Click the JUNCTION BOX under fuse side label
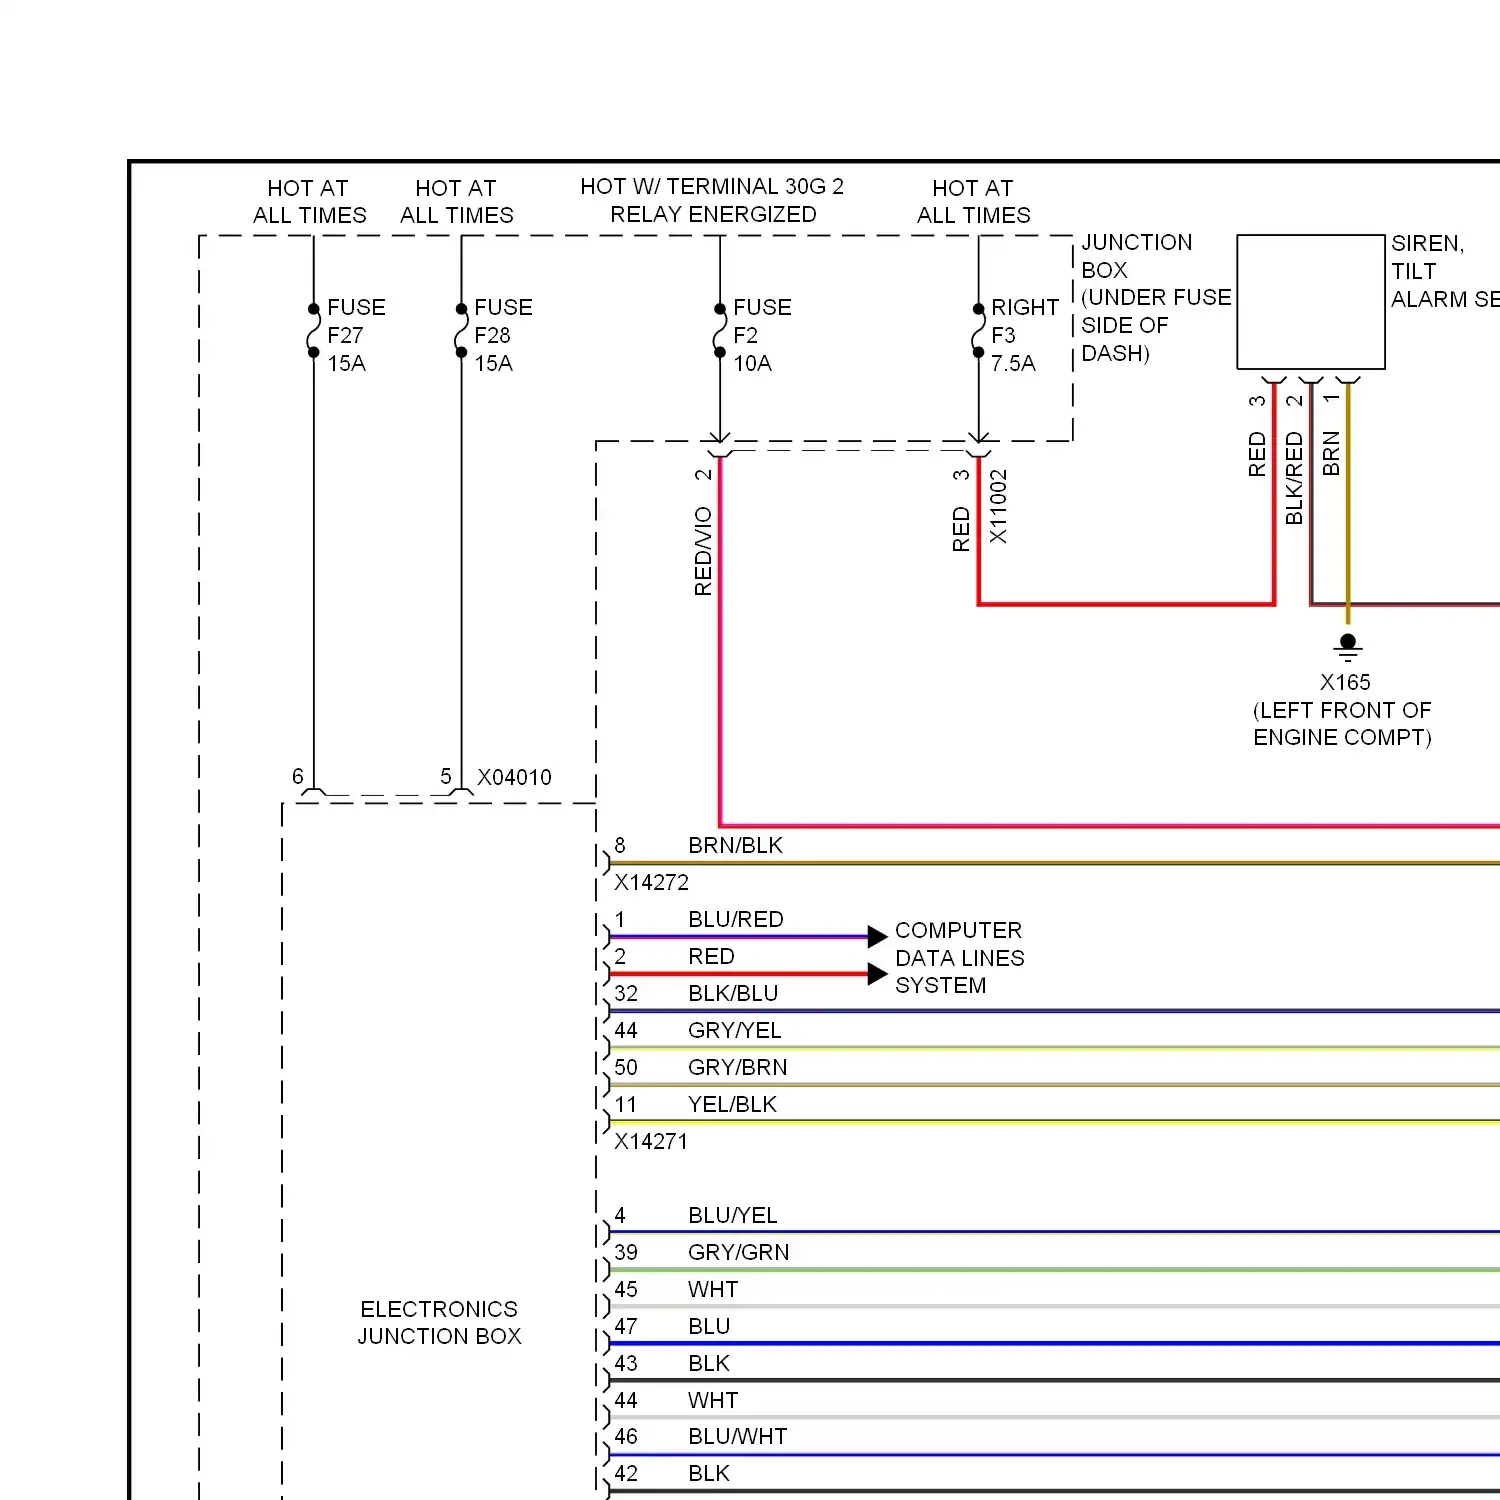 1156,298
